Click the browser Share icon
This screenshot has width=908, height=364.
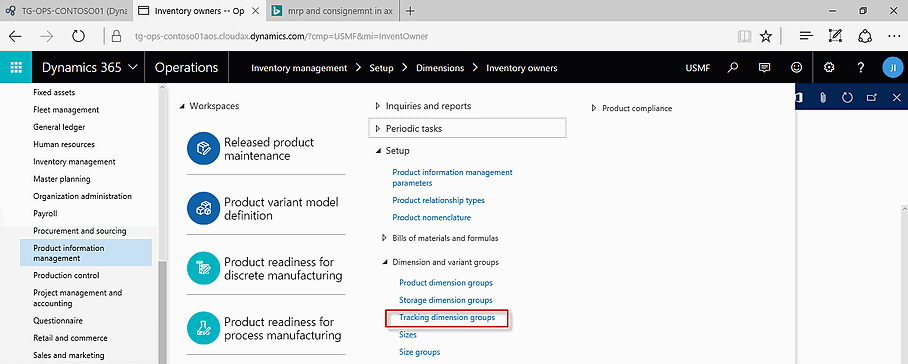[865, 36]
